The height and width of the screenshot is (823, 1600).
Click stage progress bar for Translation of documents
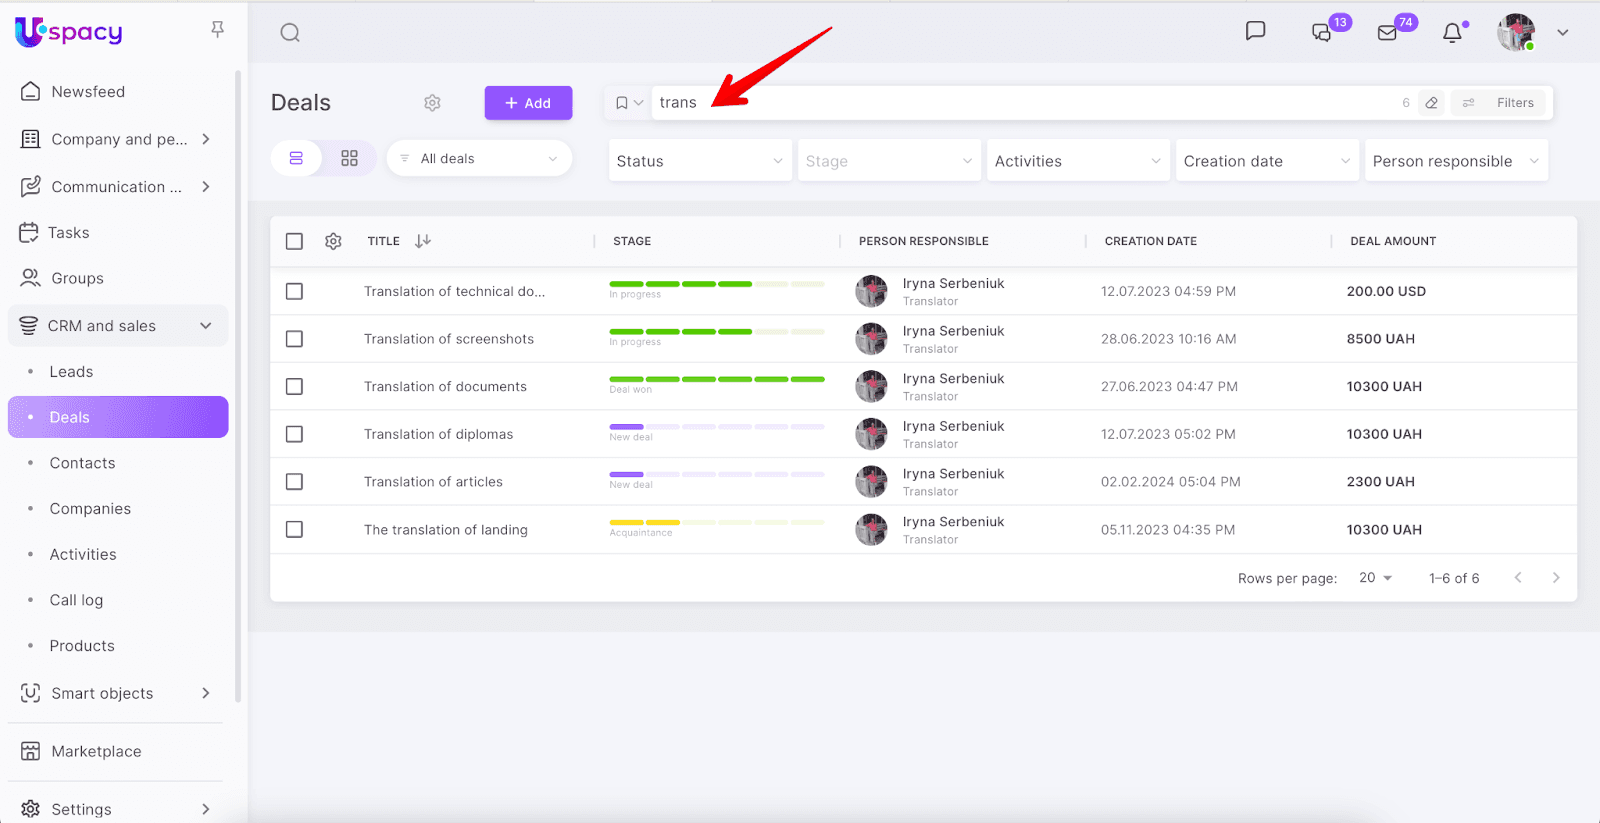pos(716,380)
